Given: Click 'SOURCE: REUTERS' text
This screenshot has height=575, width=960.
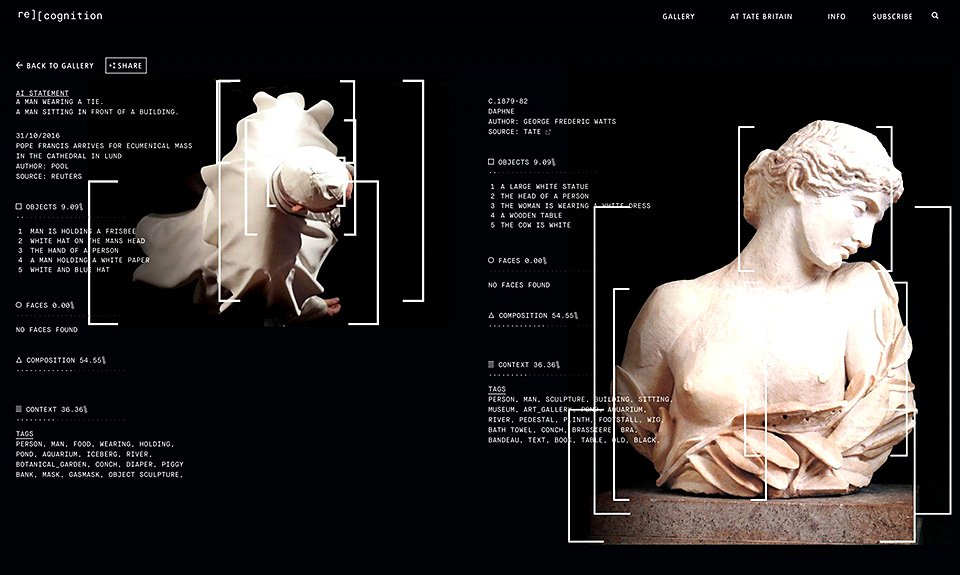Looking at the screenshot, I should pyautogui.click(x=49, y=176).
